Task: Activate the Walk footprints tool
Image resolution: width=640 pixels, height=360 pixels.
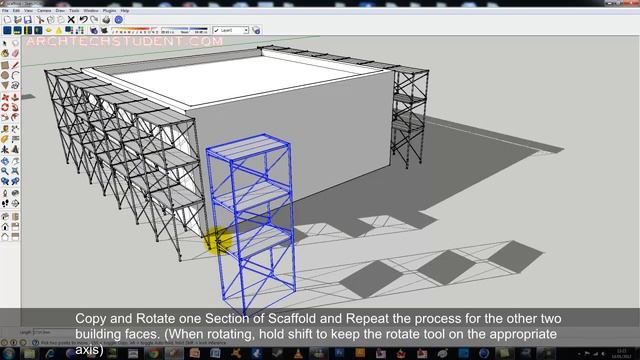Action: 5,204
